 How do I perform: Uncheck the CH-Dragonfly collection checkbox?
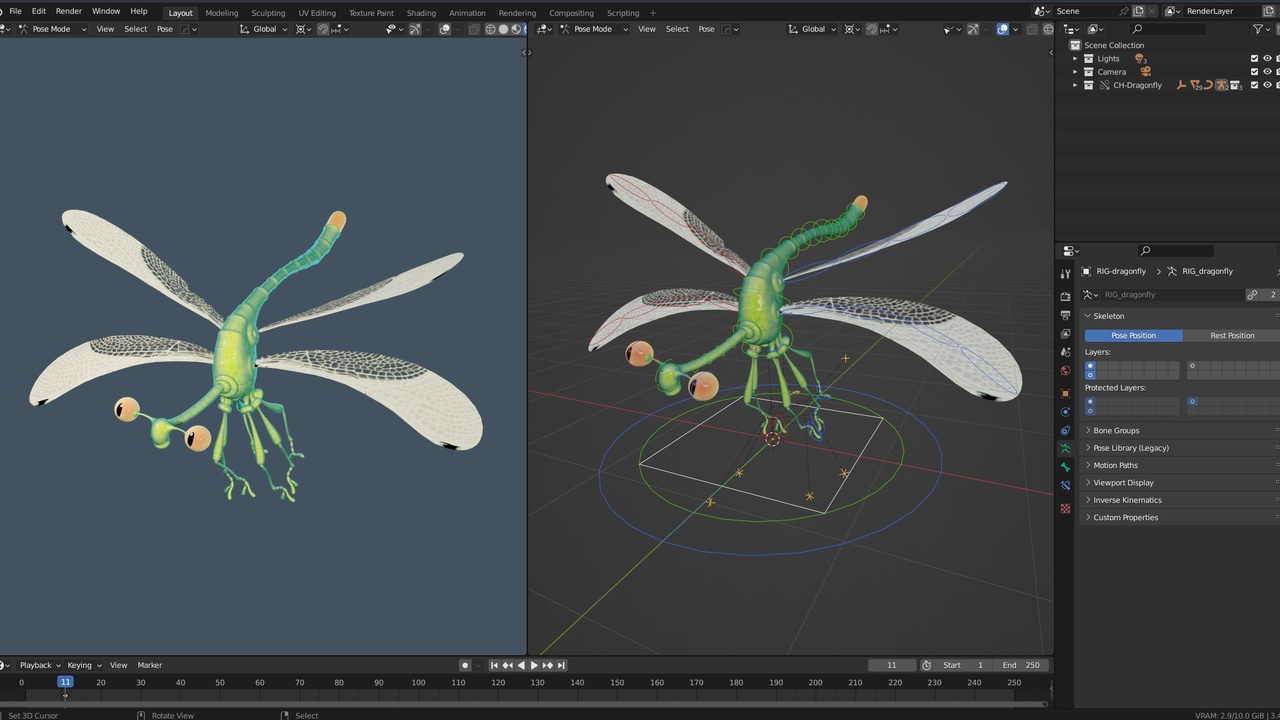click(1255, 85)
